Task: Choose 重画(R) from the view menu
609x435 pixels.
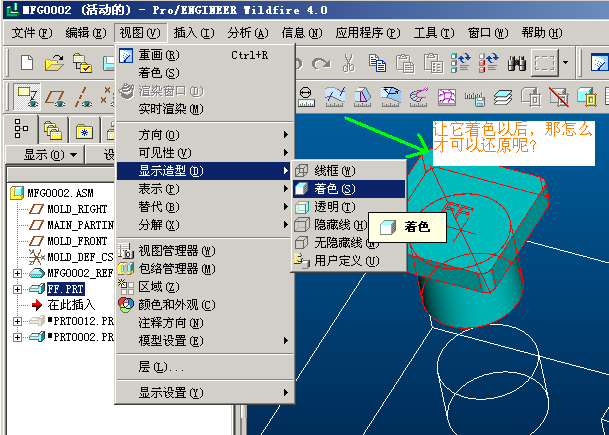Action: point(205,55)
